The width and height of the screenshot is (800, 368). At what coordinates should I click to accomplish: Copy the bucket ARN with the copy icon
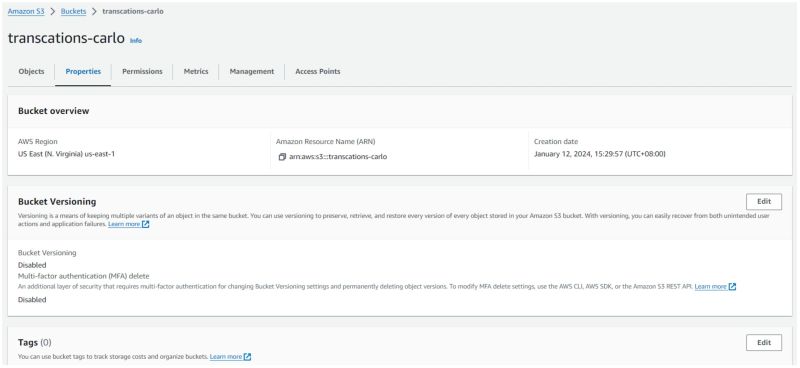[282, 157]
